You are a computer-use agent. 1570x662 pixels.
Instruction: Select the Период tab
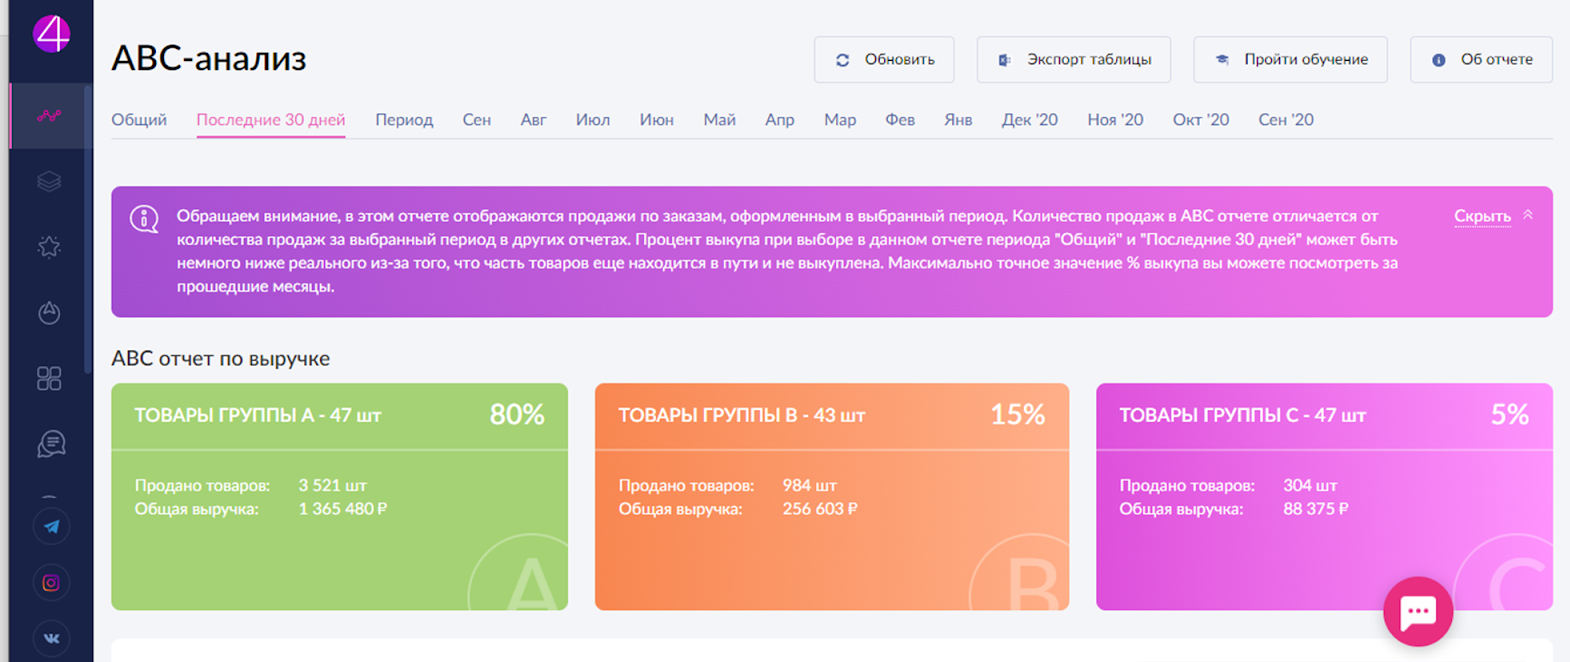[x=404, y=120]
